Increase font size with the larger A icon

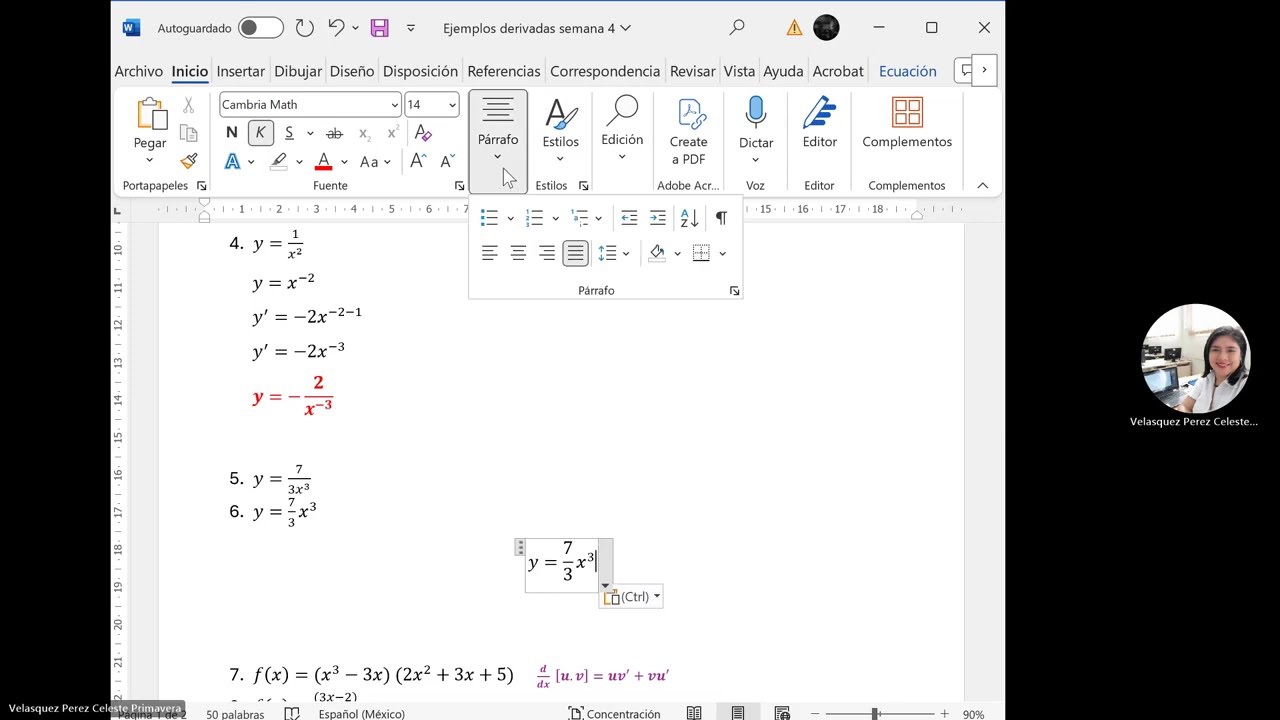(418, 161)
